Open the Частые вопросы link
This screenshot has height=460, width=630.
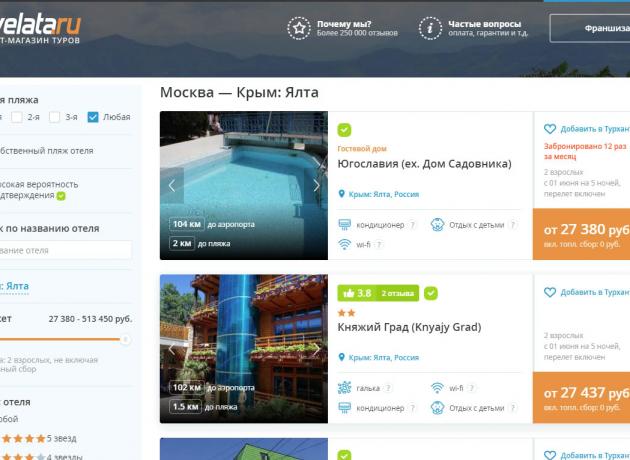pos(485,24)
